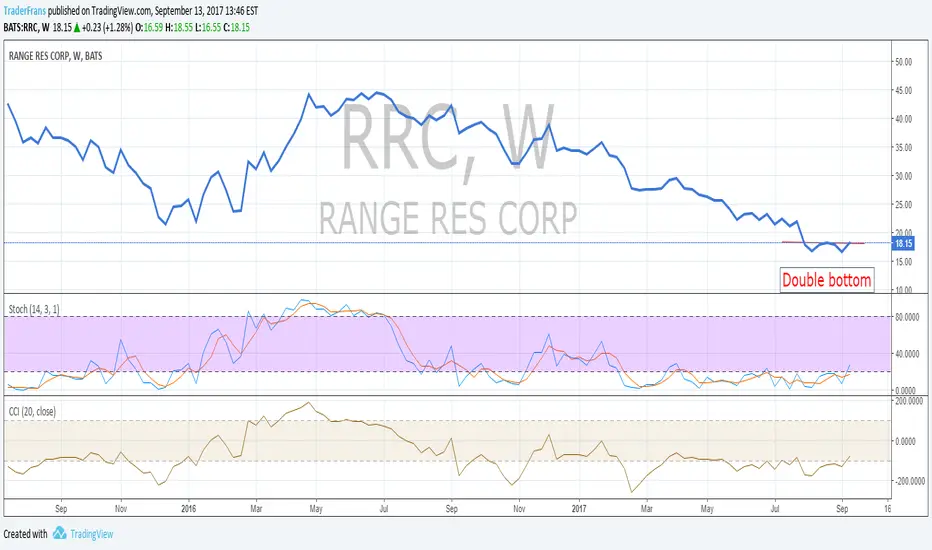Click the first May label after 2016
This screenshot has width=932, height=550.
pos(316,509)
